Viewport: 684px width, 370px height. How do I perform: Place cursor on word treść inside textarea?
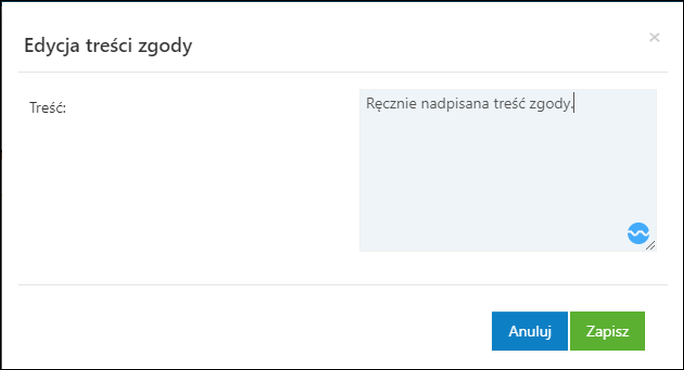509,104
